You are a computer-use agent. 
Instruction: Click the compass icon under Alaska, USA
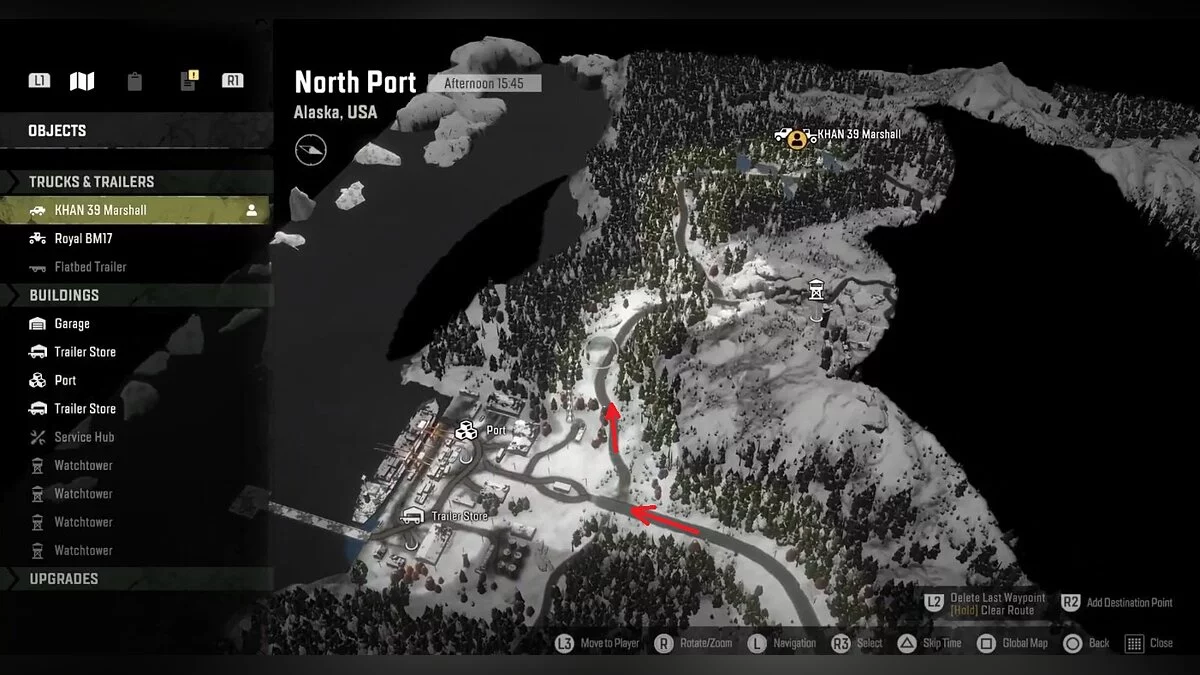(311, 150)
